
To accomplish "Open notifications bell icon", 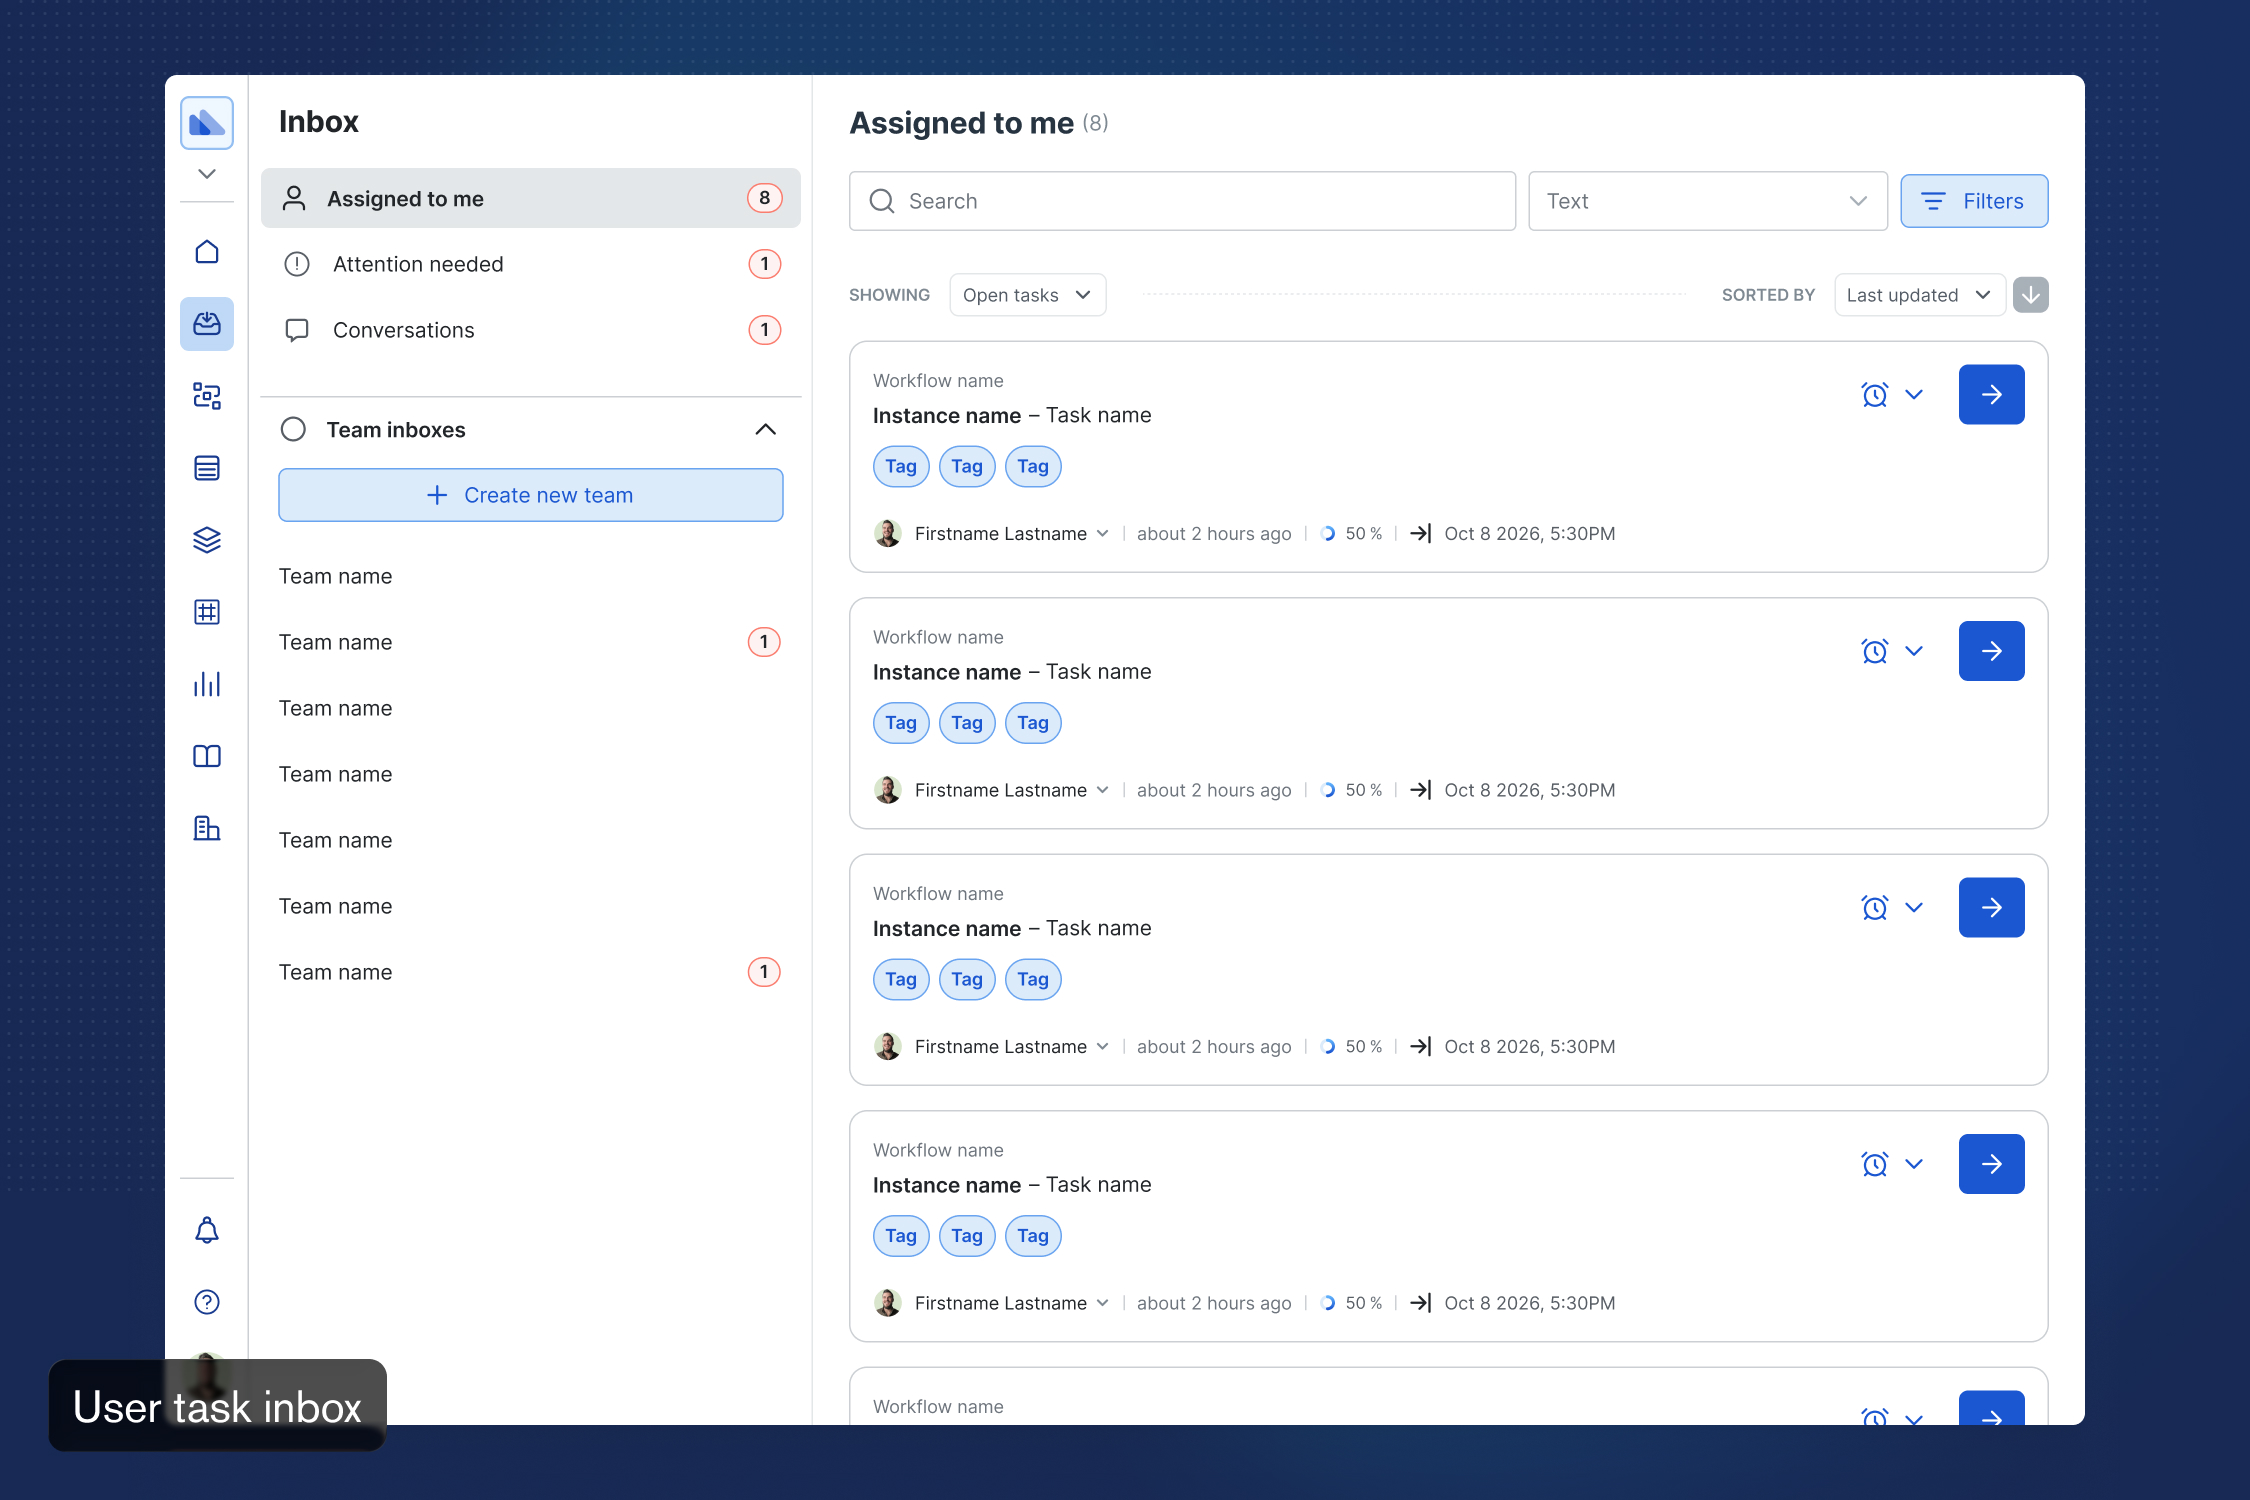I will (x=207, y=1230).
